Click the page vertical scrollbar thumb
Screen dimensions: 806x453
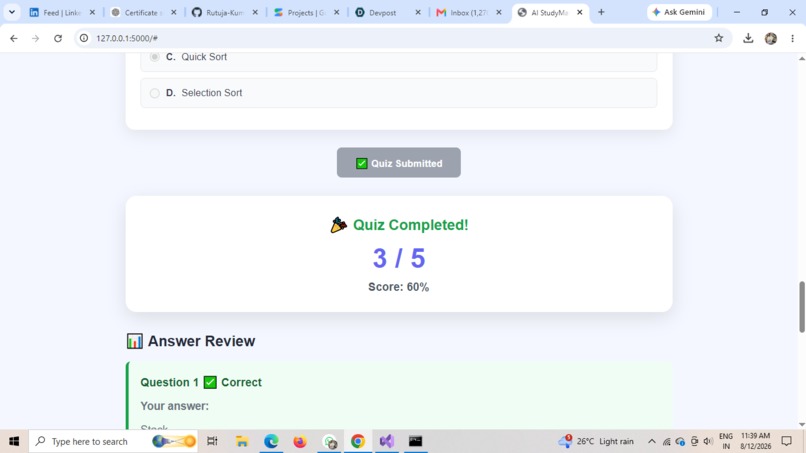click(x=801, y=306)
